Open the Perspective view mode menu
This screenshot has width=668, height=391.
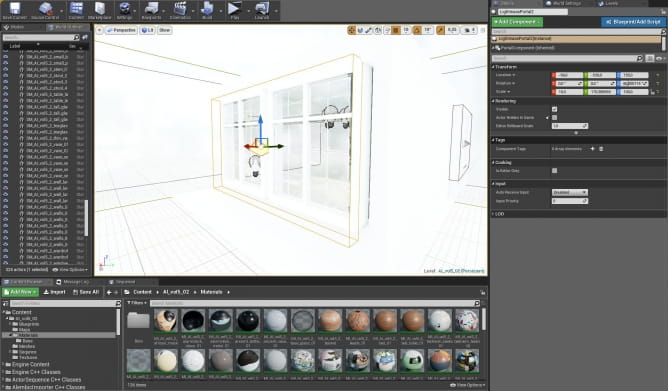point(121,30)
